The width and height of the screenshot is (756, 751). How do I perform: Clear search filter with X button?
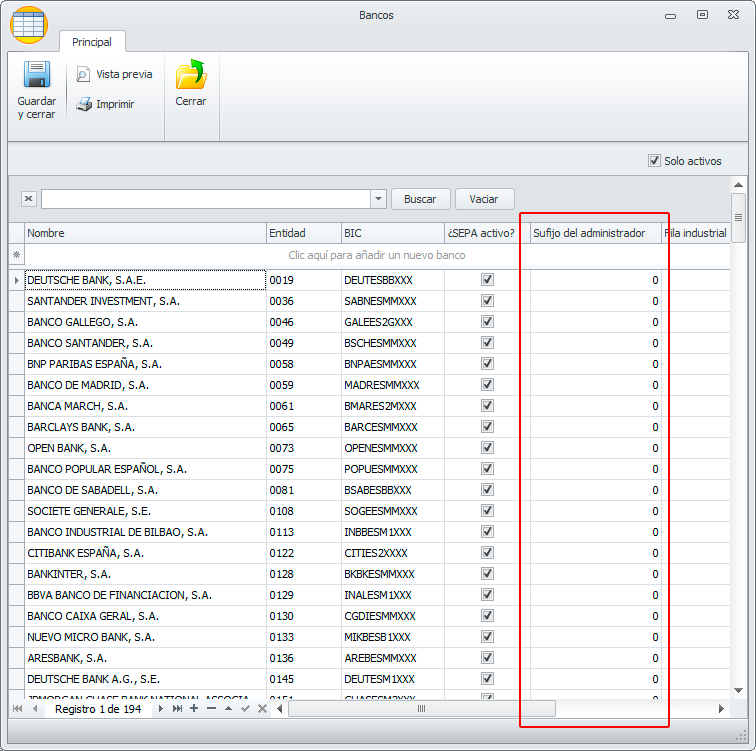pos(28,199)
